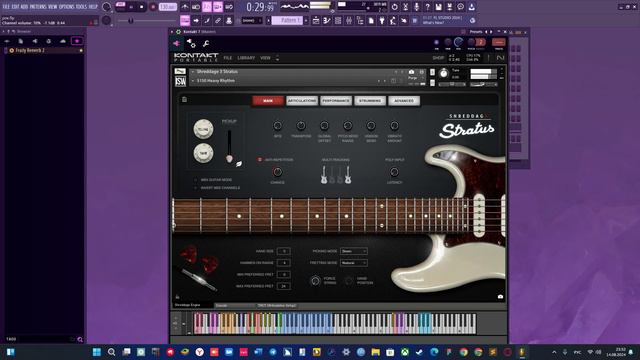The width and height of the screenshot is (640, 360).
Task: Click the ISW logo icon
Action: point(180,81)
